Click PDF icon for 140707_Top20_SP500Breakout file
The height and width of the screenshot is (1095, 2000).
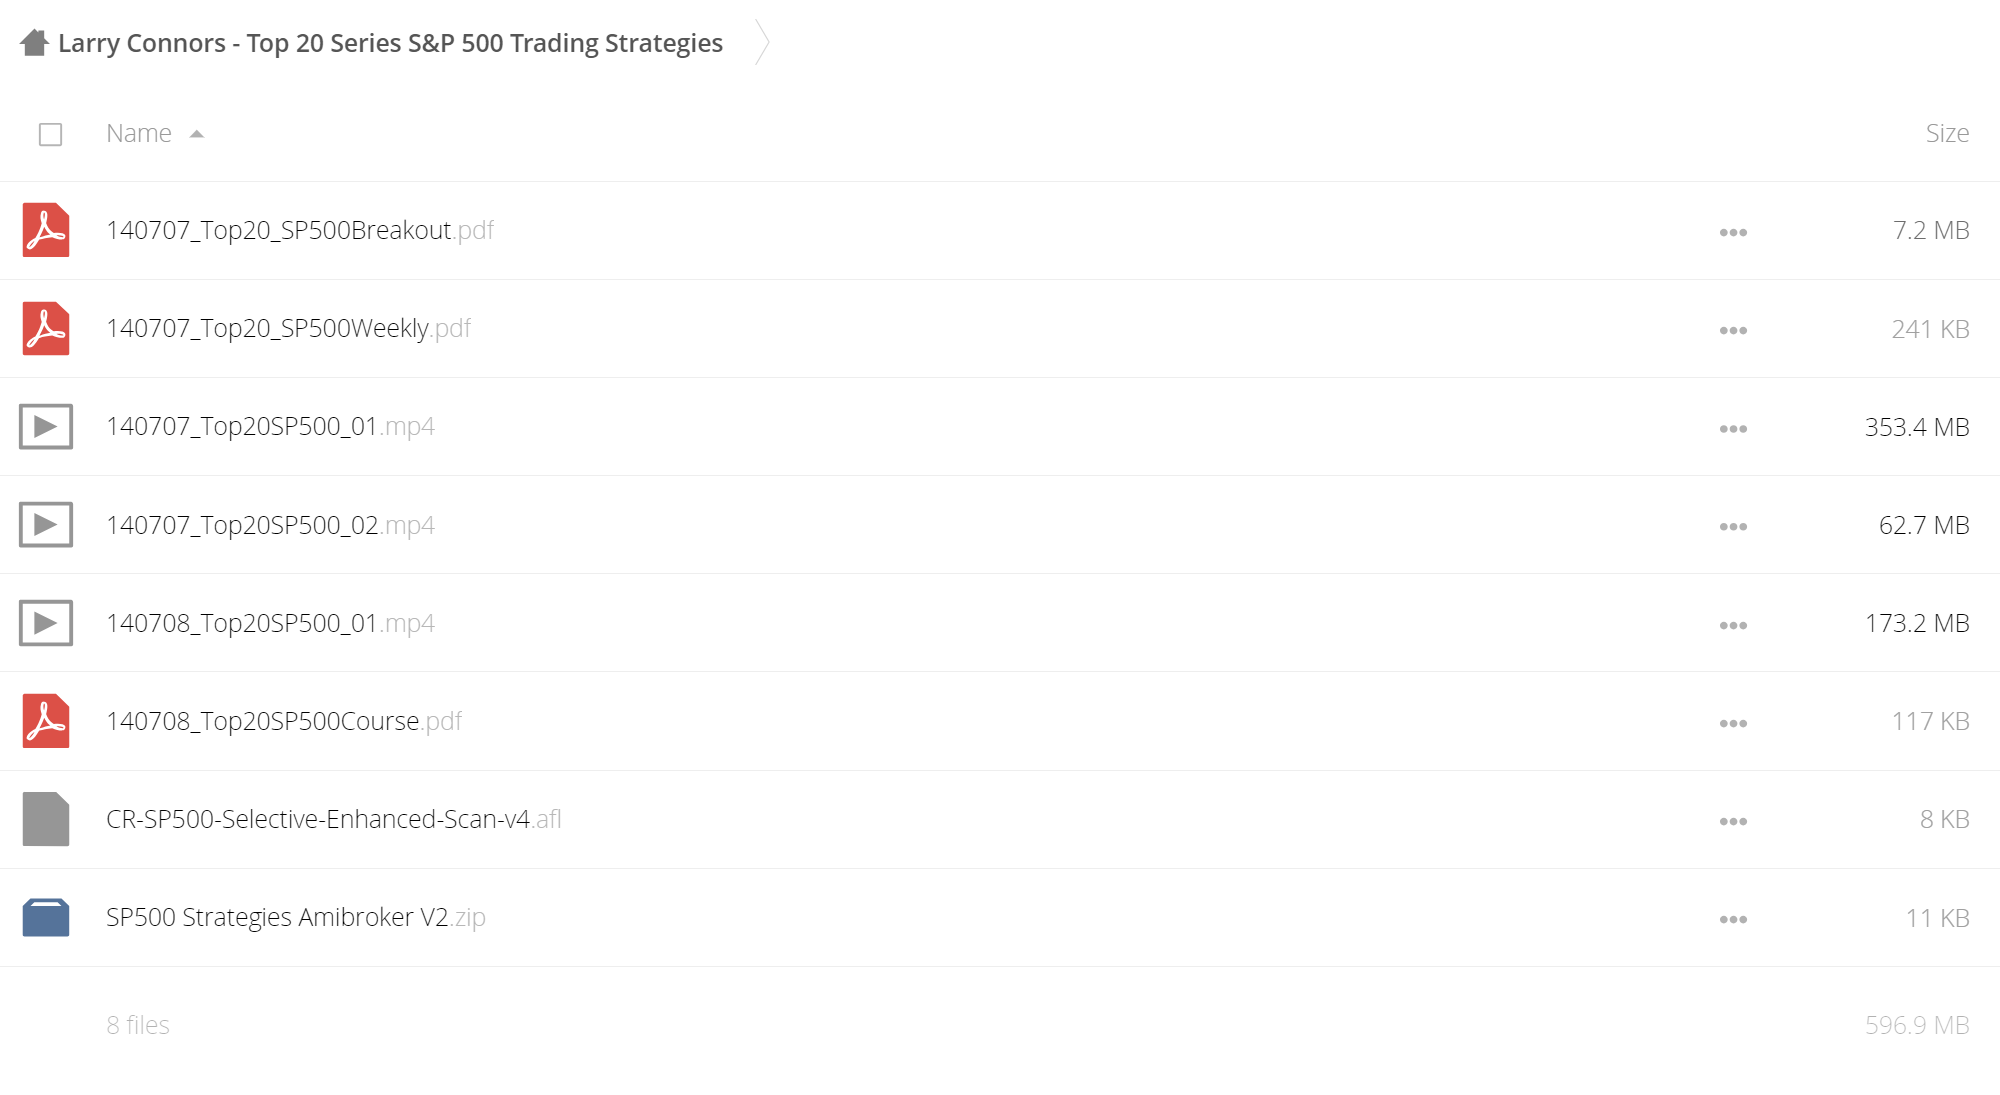tap(46, 230)
